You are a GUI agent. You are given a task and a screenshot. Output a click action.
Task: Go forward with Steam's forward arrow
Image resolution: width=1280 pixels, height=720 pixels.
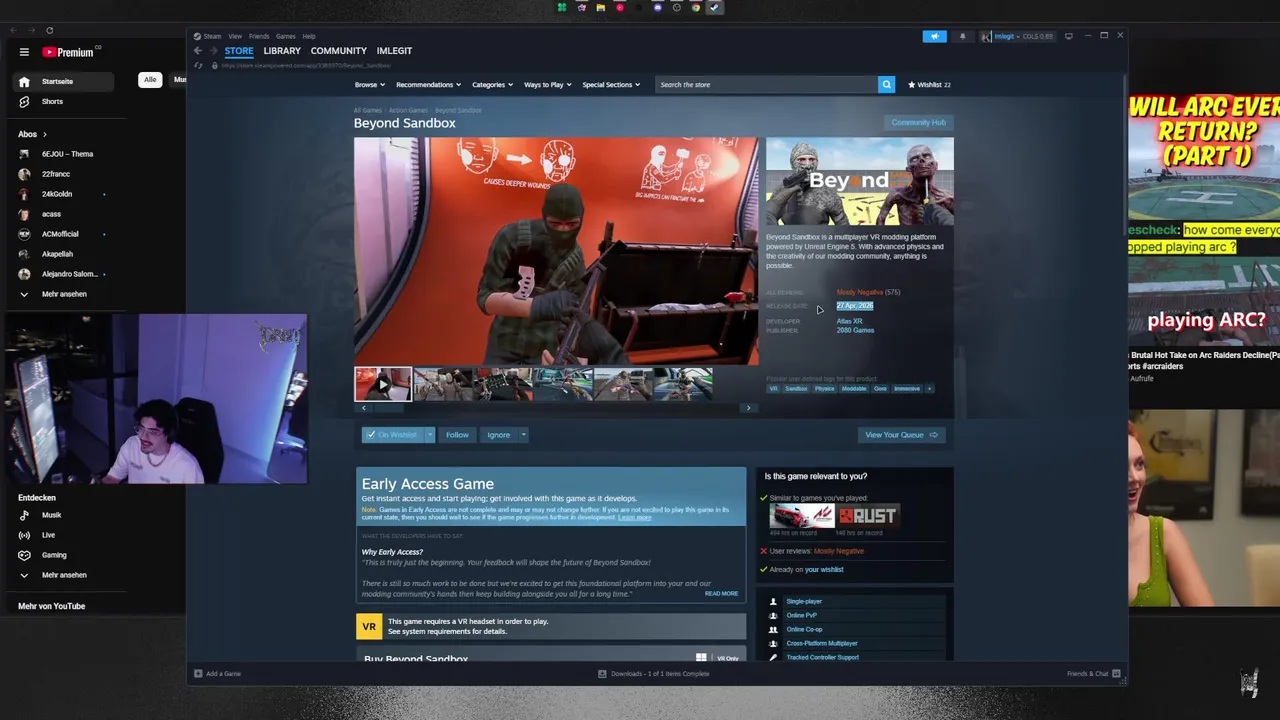(x=212, y=51)
